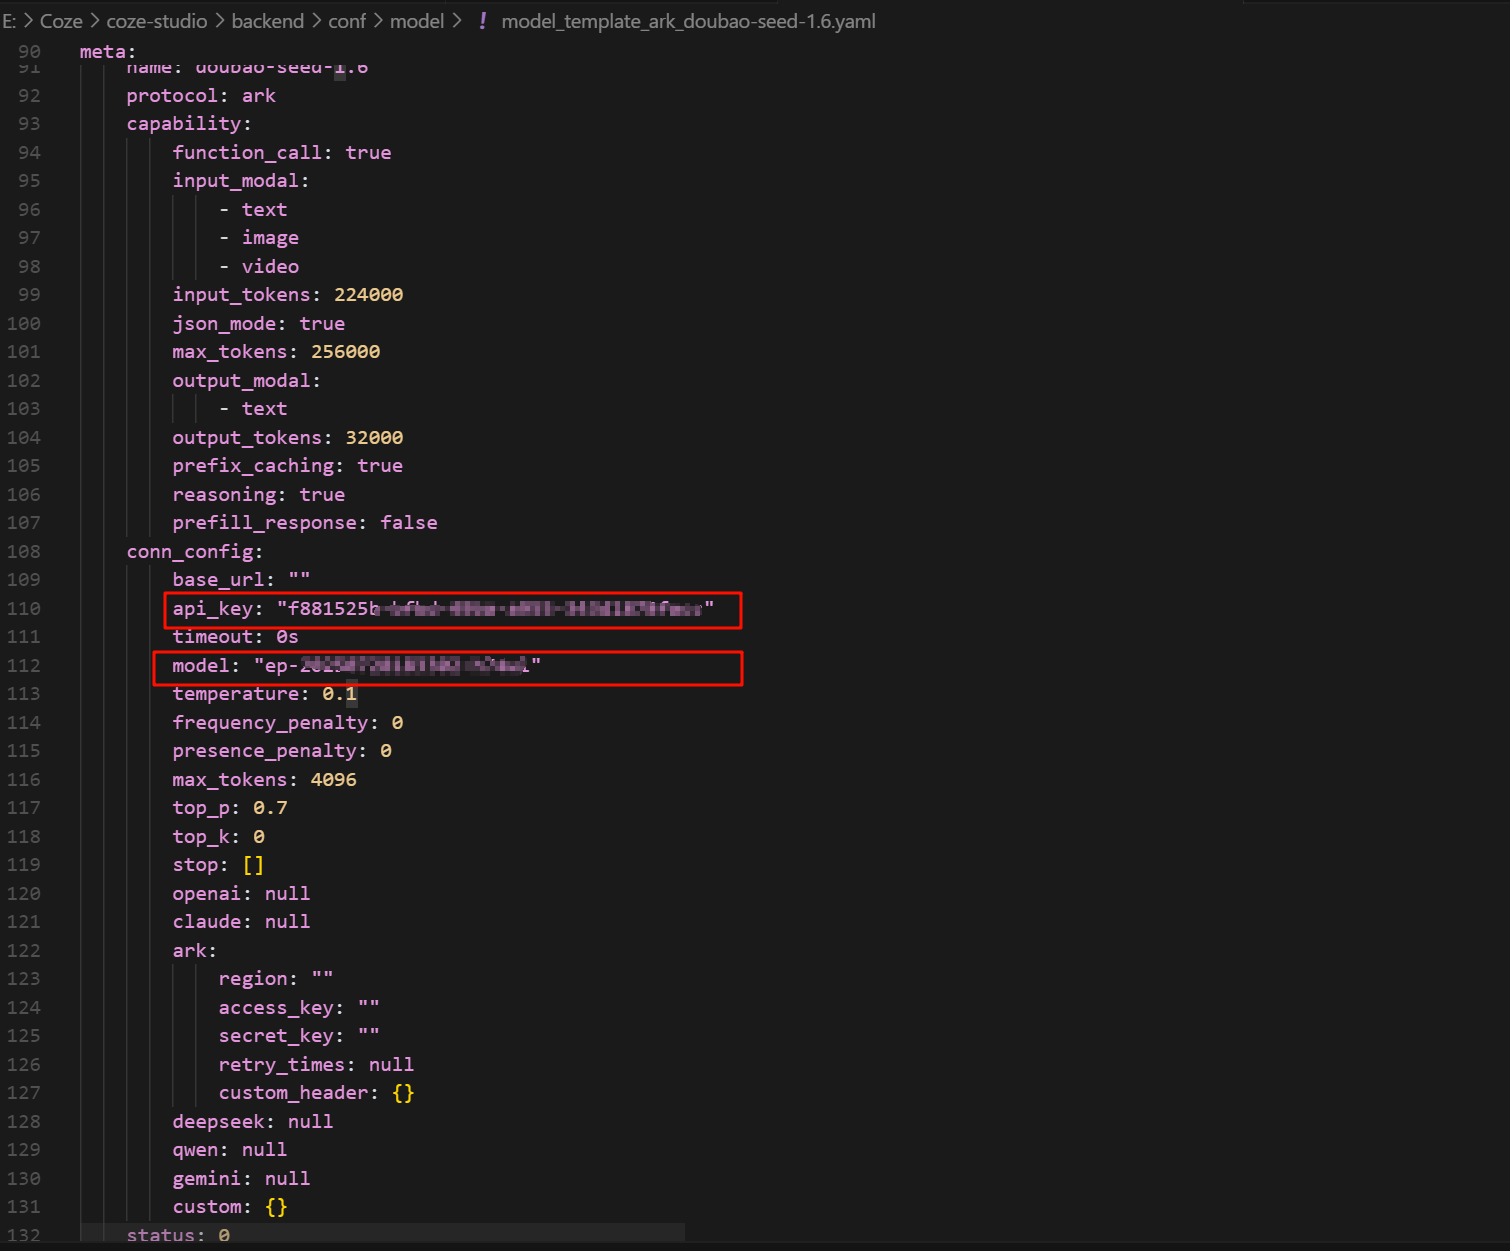Click 'top_k: 0' line

coord(219,837)
